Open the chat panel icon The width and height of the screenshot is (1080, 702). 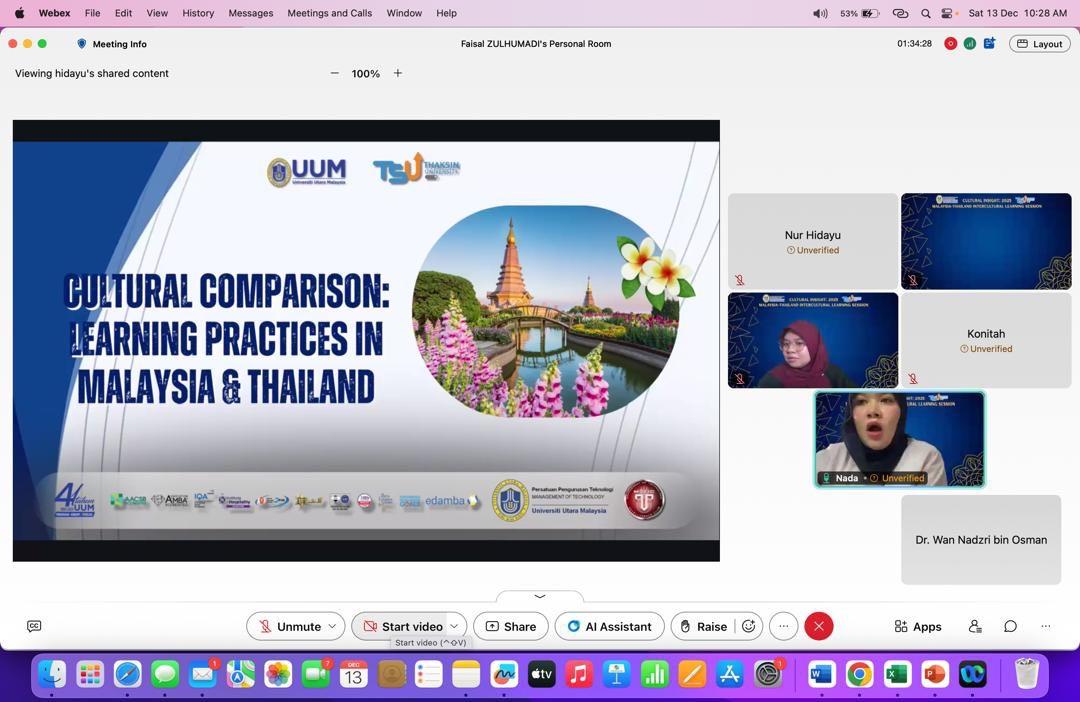click(x=1010, y=626)
